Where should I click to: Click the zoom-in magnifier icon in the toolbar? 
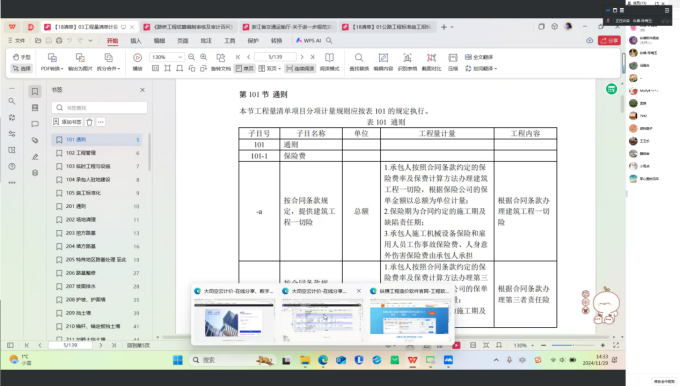203,57
